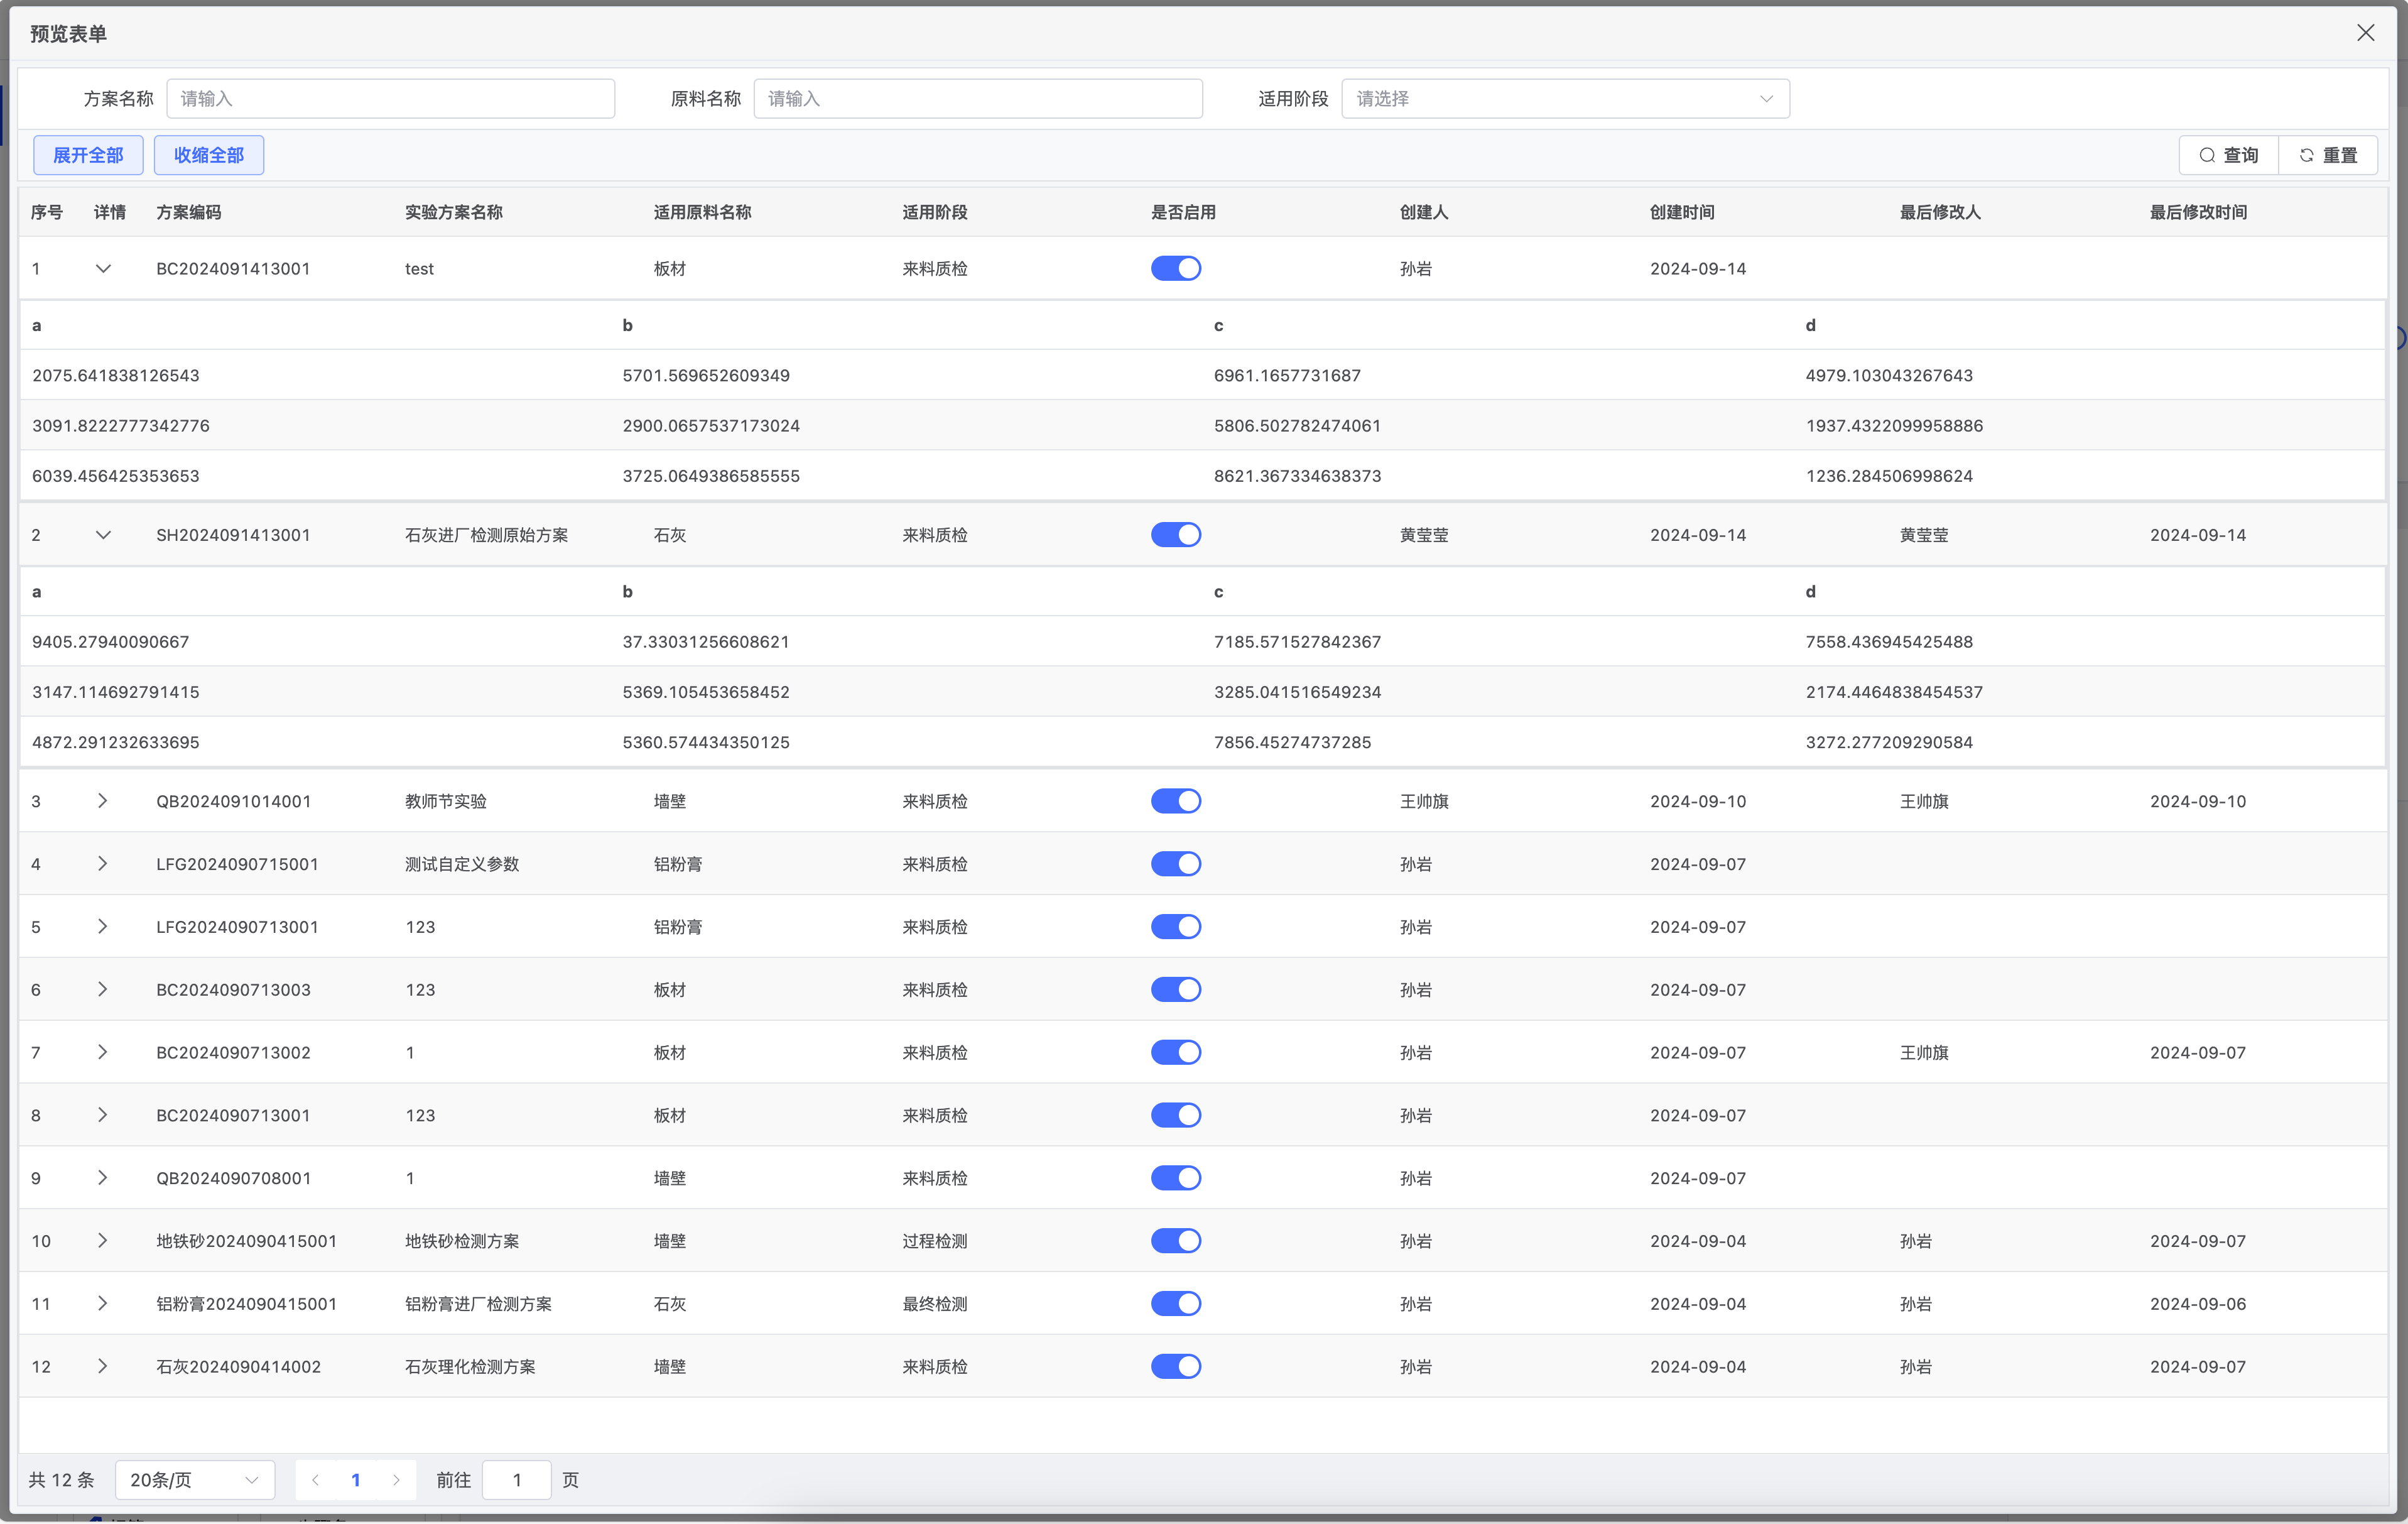Image resolution: width=2408 pixels, height=1524 pixels.
Task: Toggle enable switch for LFG2024090713001
Action: (1176, 927)
